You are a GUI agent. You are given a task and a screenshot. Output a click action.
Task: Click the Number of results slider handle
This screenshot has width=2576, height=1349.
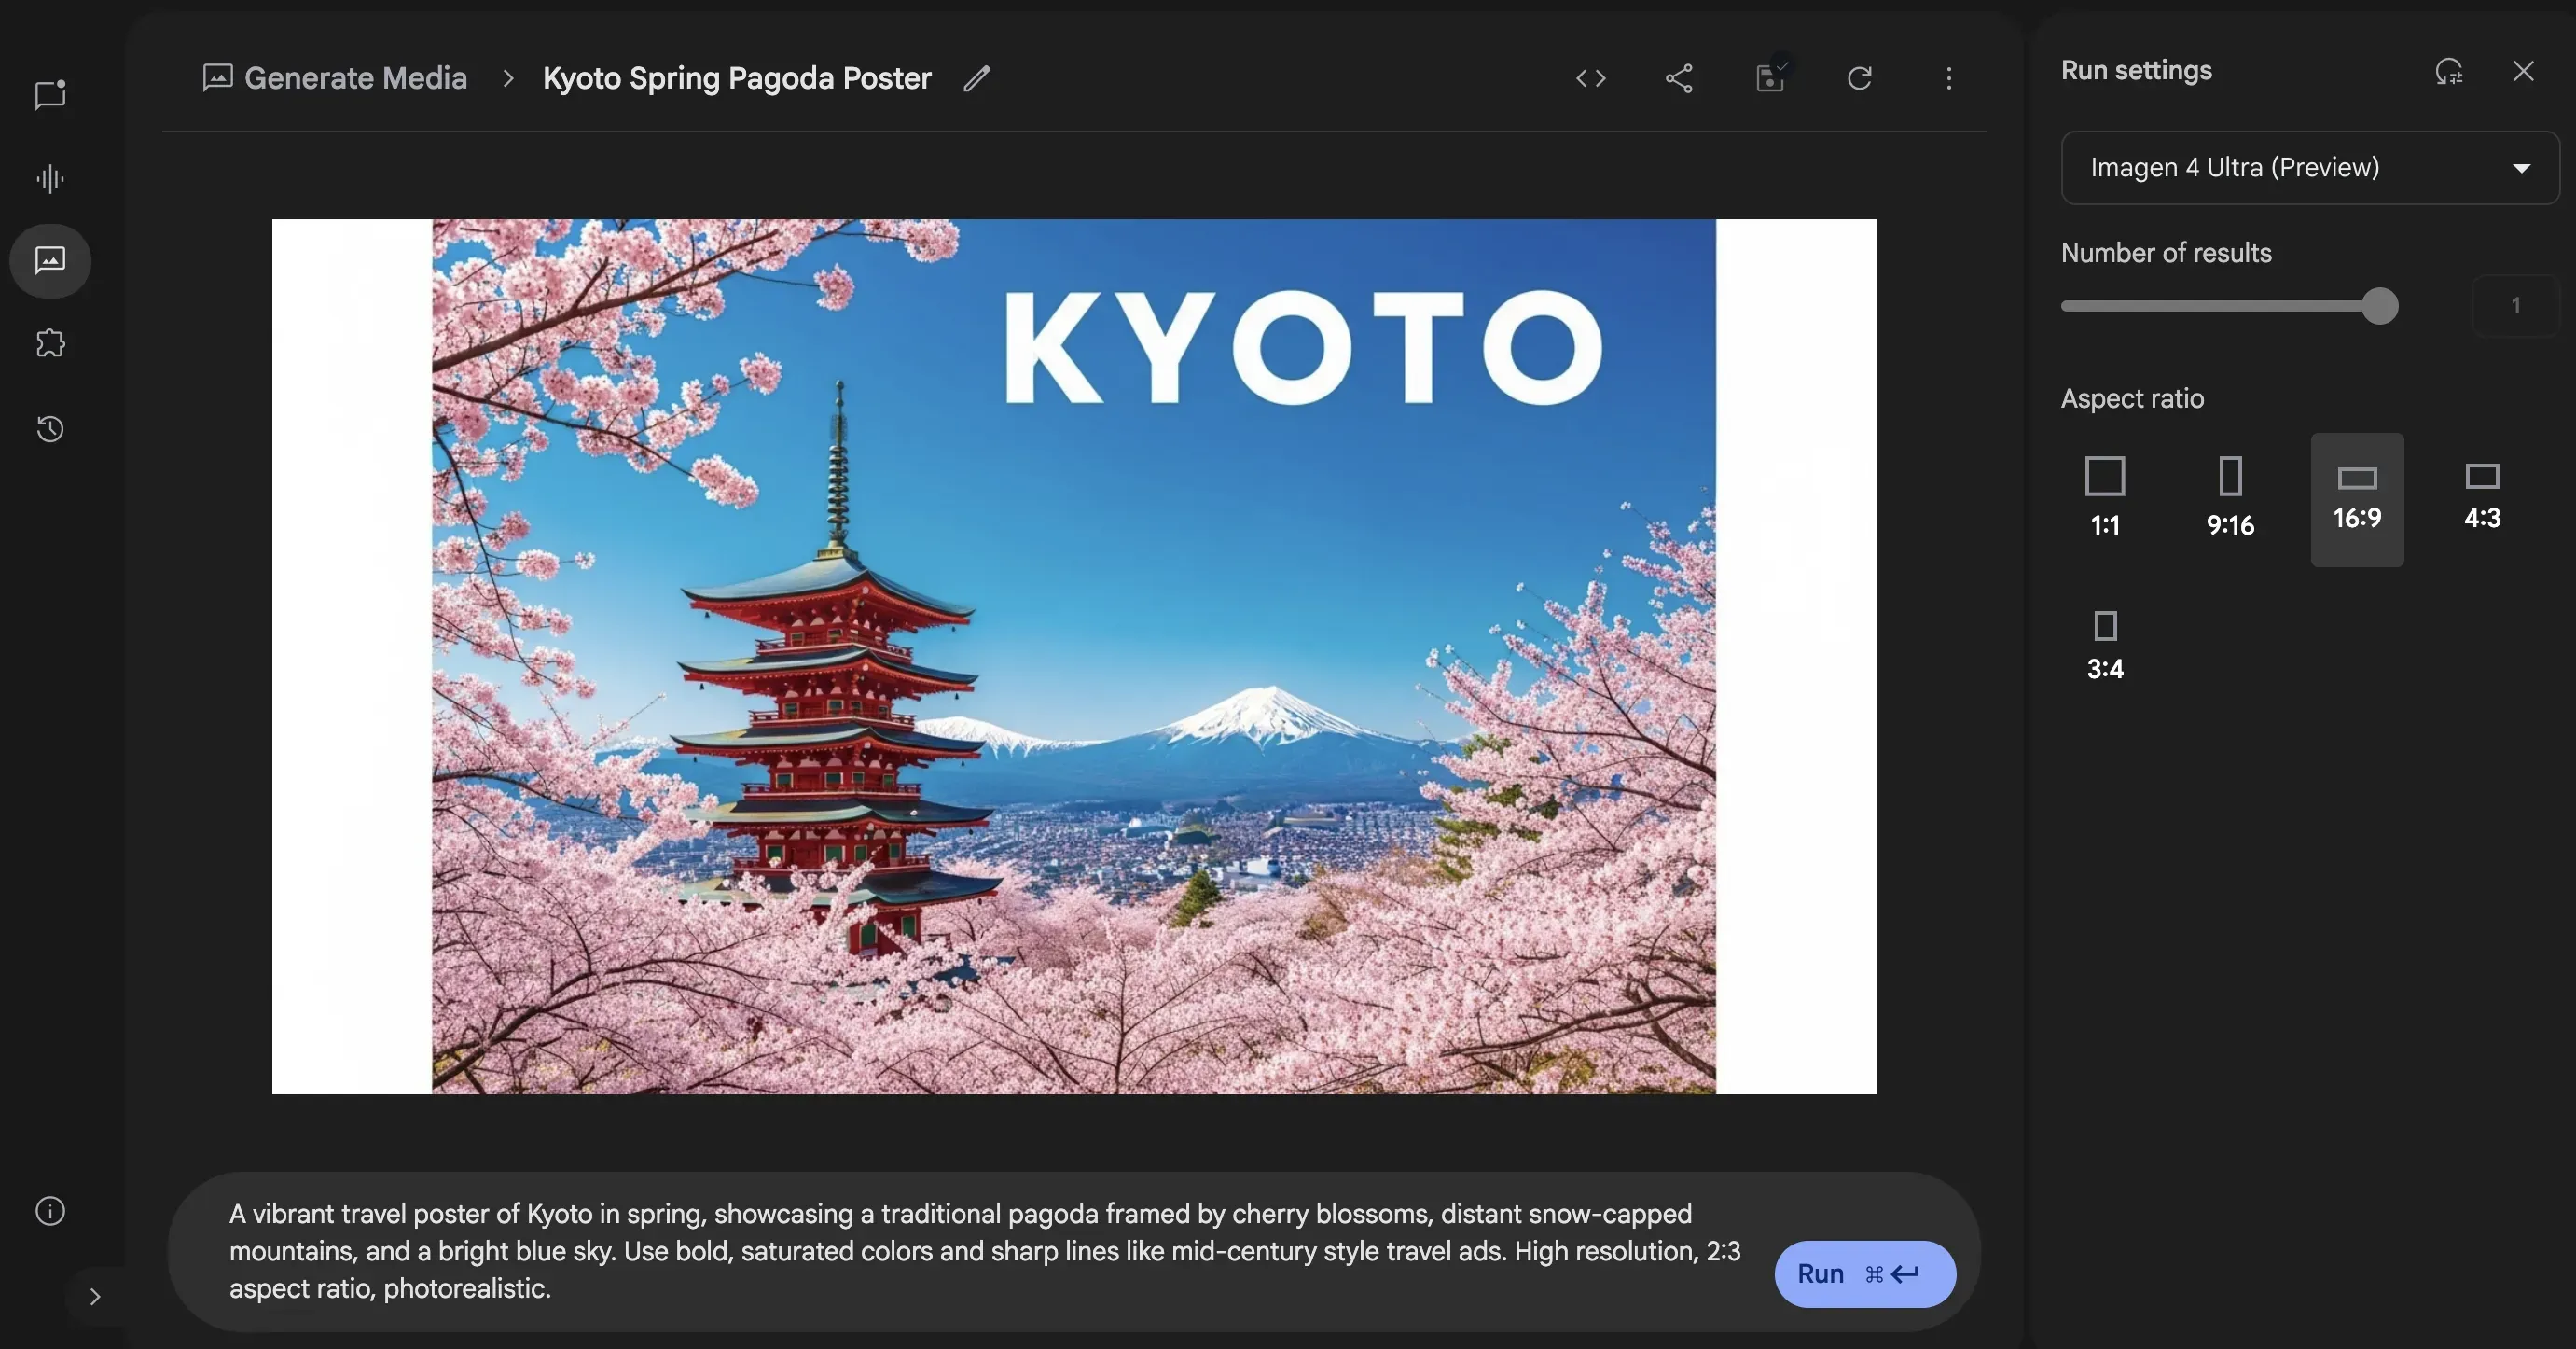click(2380, 306)
